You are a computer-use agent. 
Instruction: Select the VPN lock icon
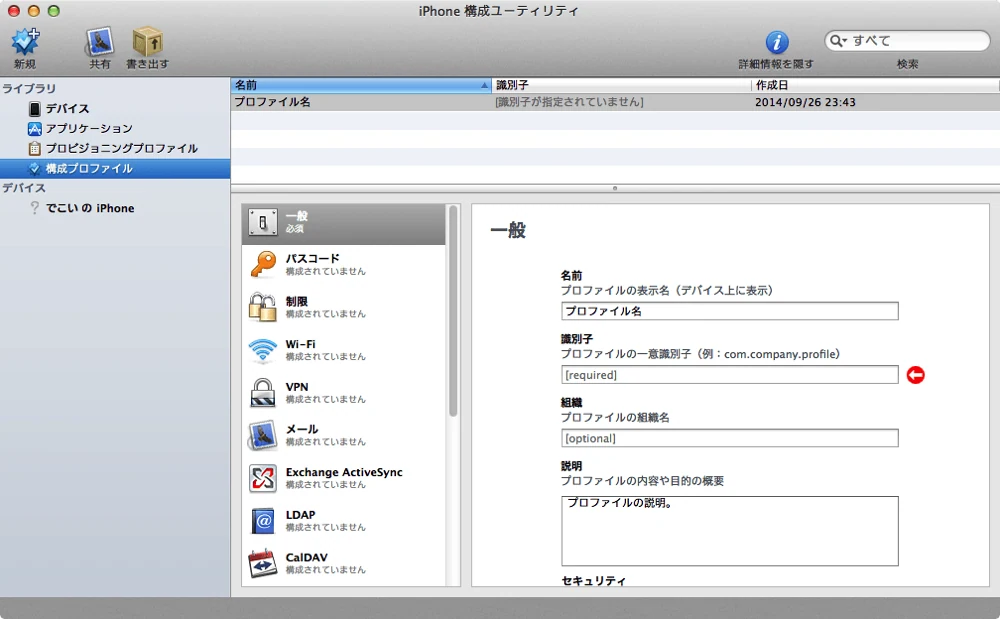pyautogui.click(x=263, y=392)
